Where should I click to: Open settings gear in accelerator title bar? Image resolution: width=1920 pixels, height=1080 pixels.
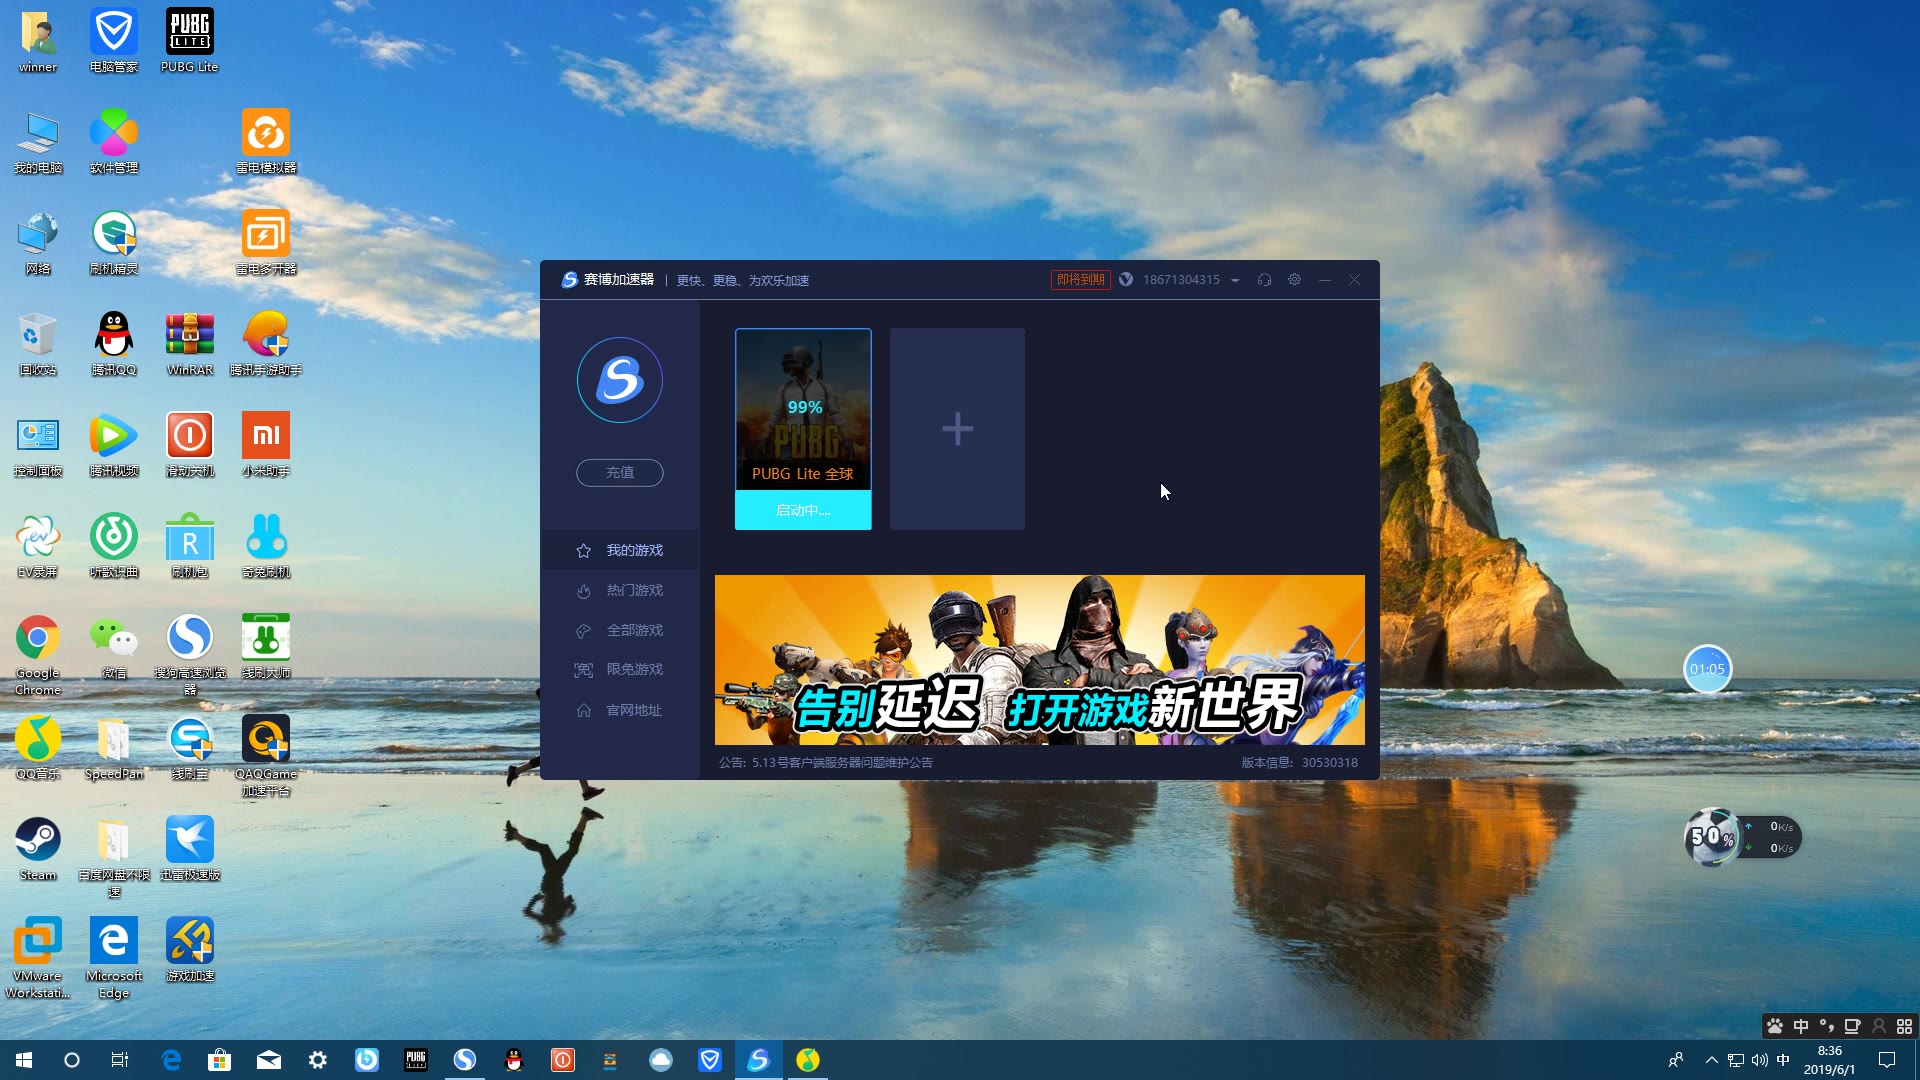pos(1294,280)
